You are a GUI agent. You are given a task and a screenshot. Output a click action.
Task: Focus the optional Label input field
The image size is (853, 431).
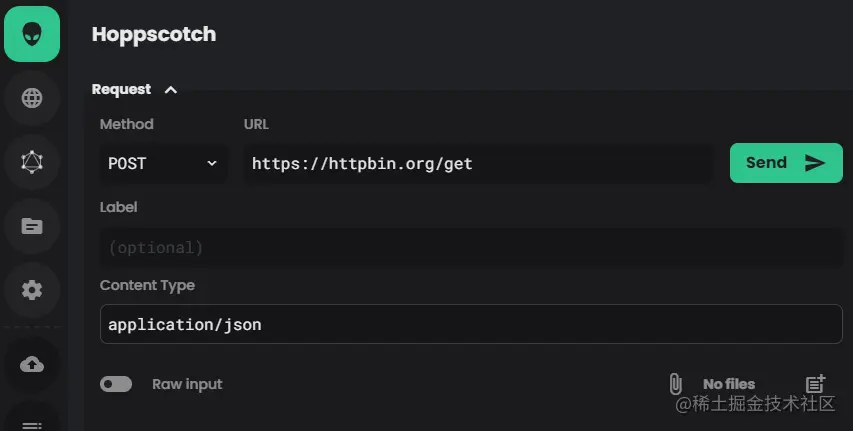pyautogui.click(x=470, y=247)
